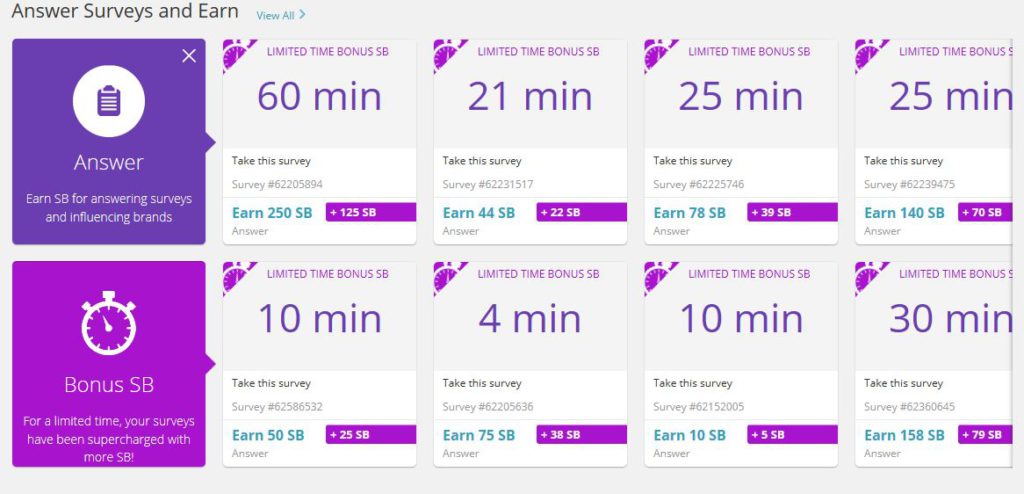
Task: Click the +22 SB bonus badge
Action: click(582, 212)
